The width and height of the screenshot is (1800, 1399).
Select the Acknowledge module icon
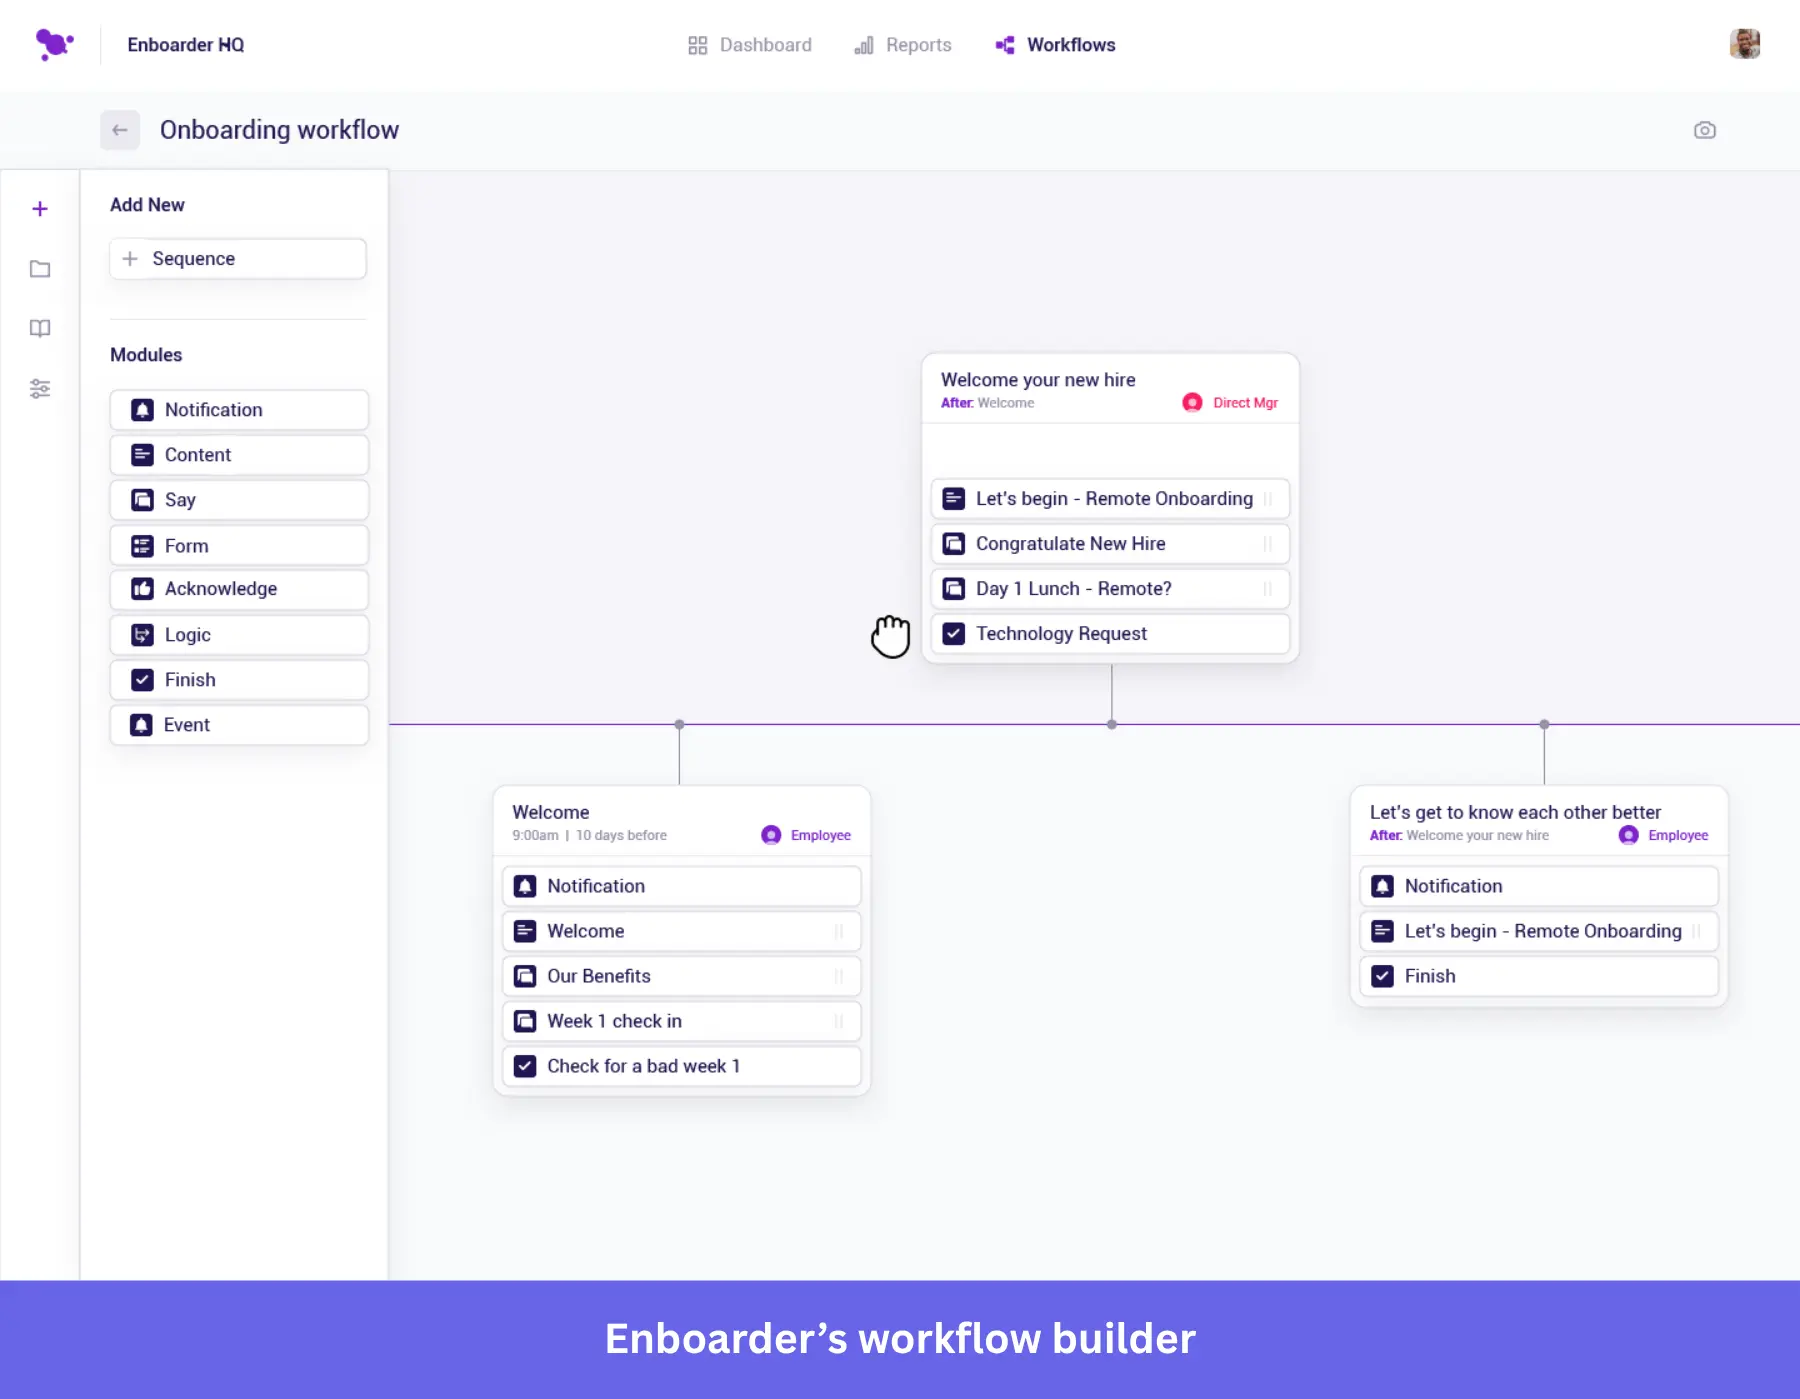point(143,589)
